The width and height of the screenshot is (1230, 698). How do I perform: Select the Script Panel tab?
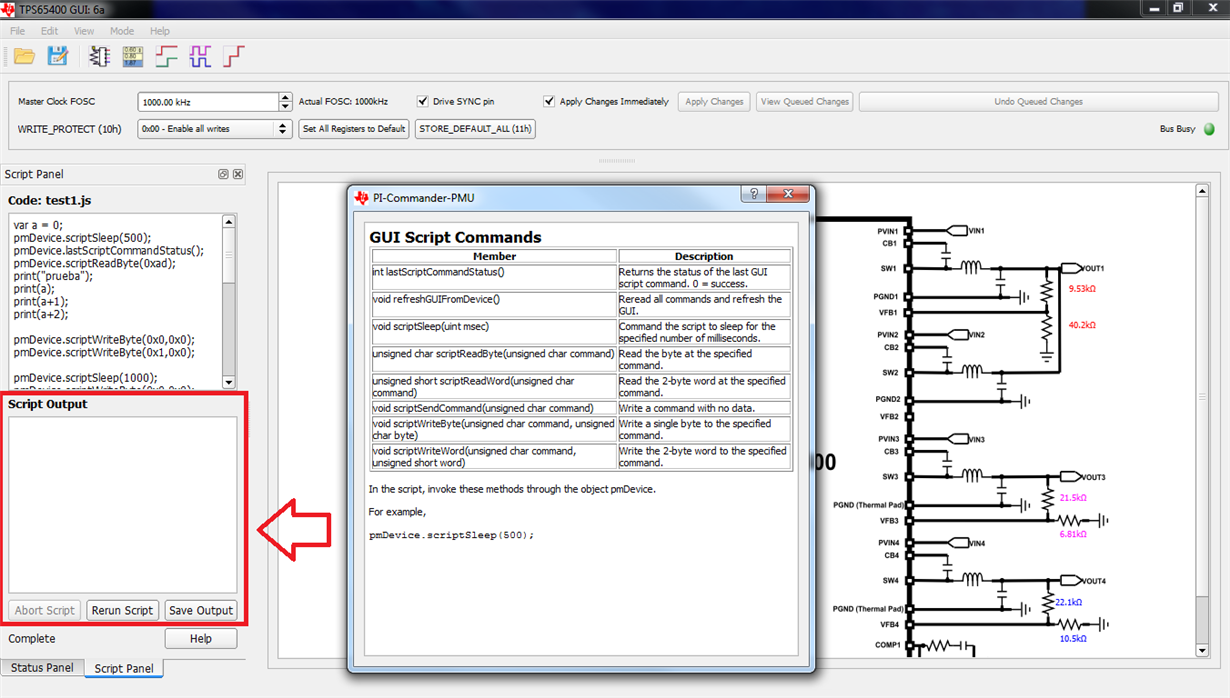pos(124,668)
